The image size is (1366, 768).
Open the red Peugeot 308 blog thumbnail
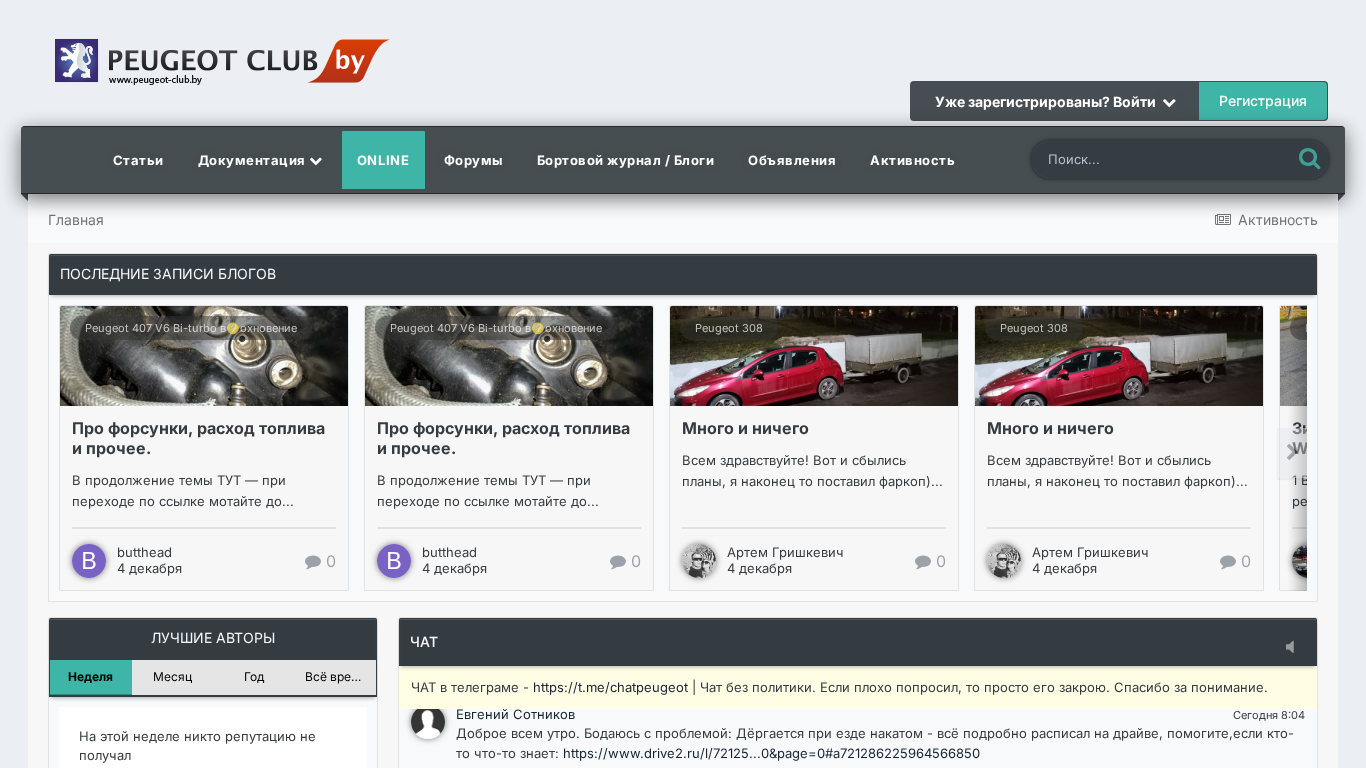tap(813, 356)
